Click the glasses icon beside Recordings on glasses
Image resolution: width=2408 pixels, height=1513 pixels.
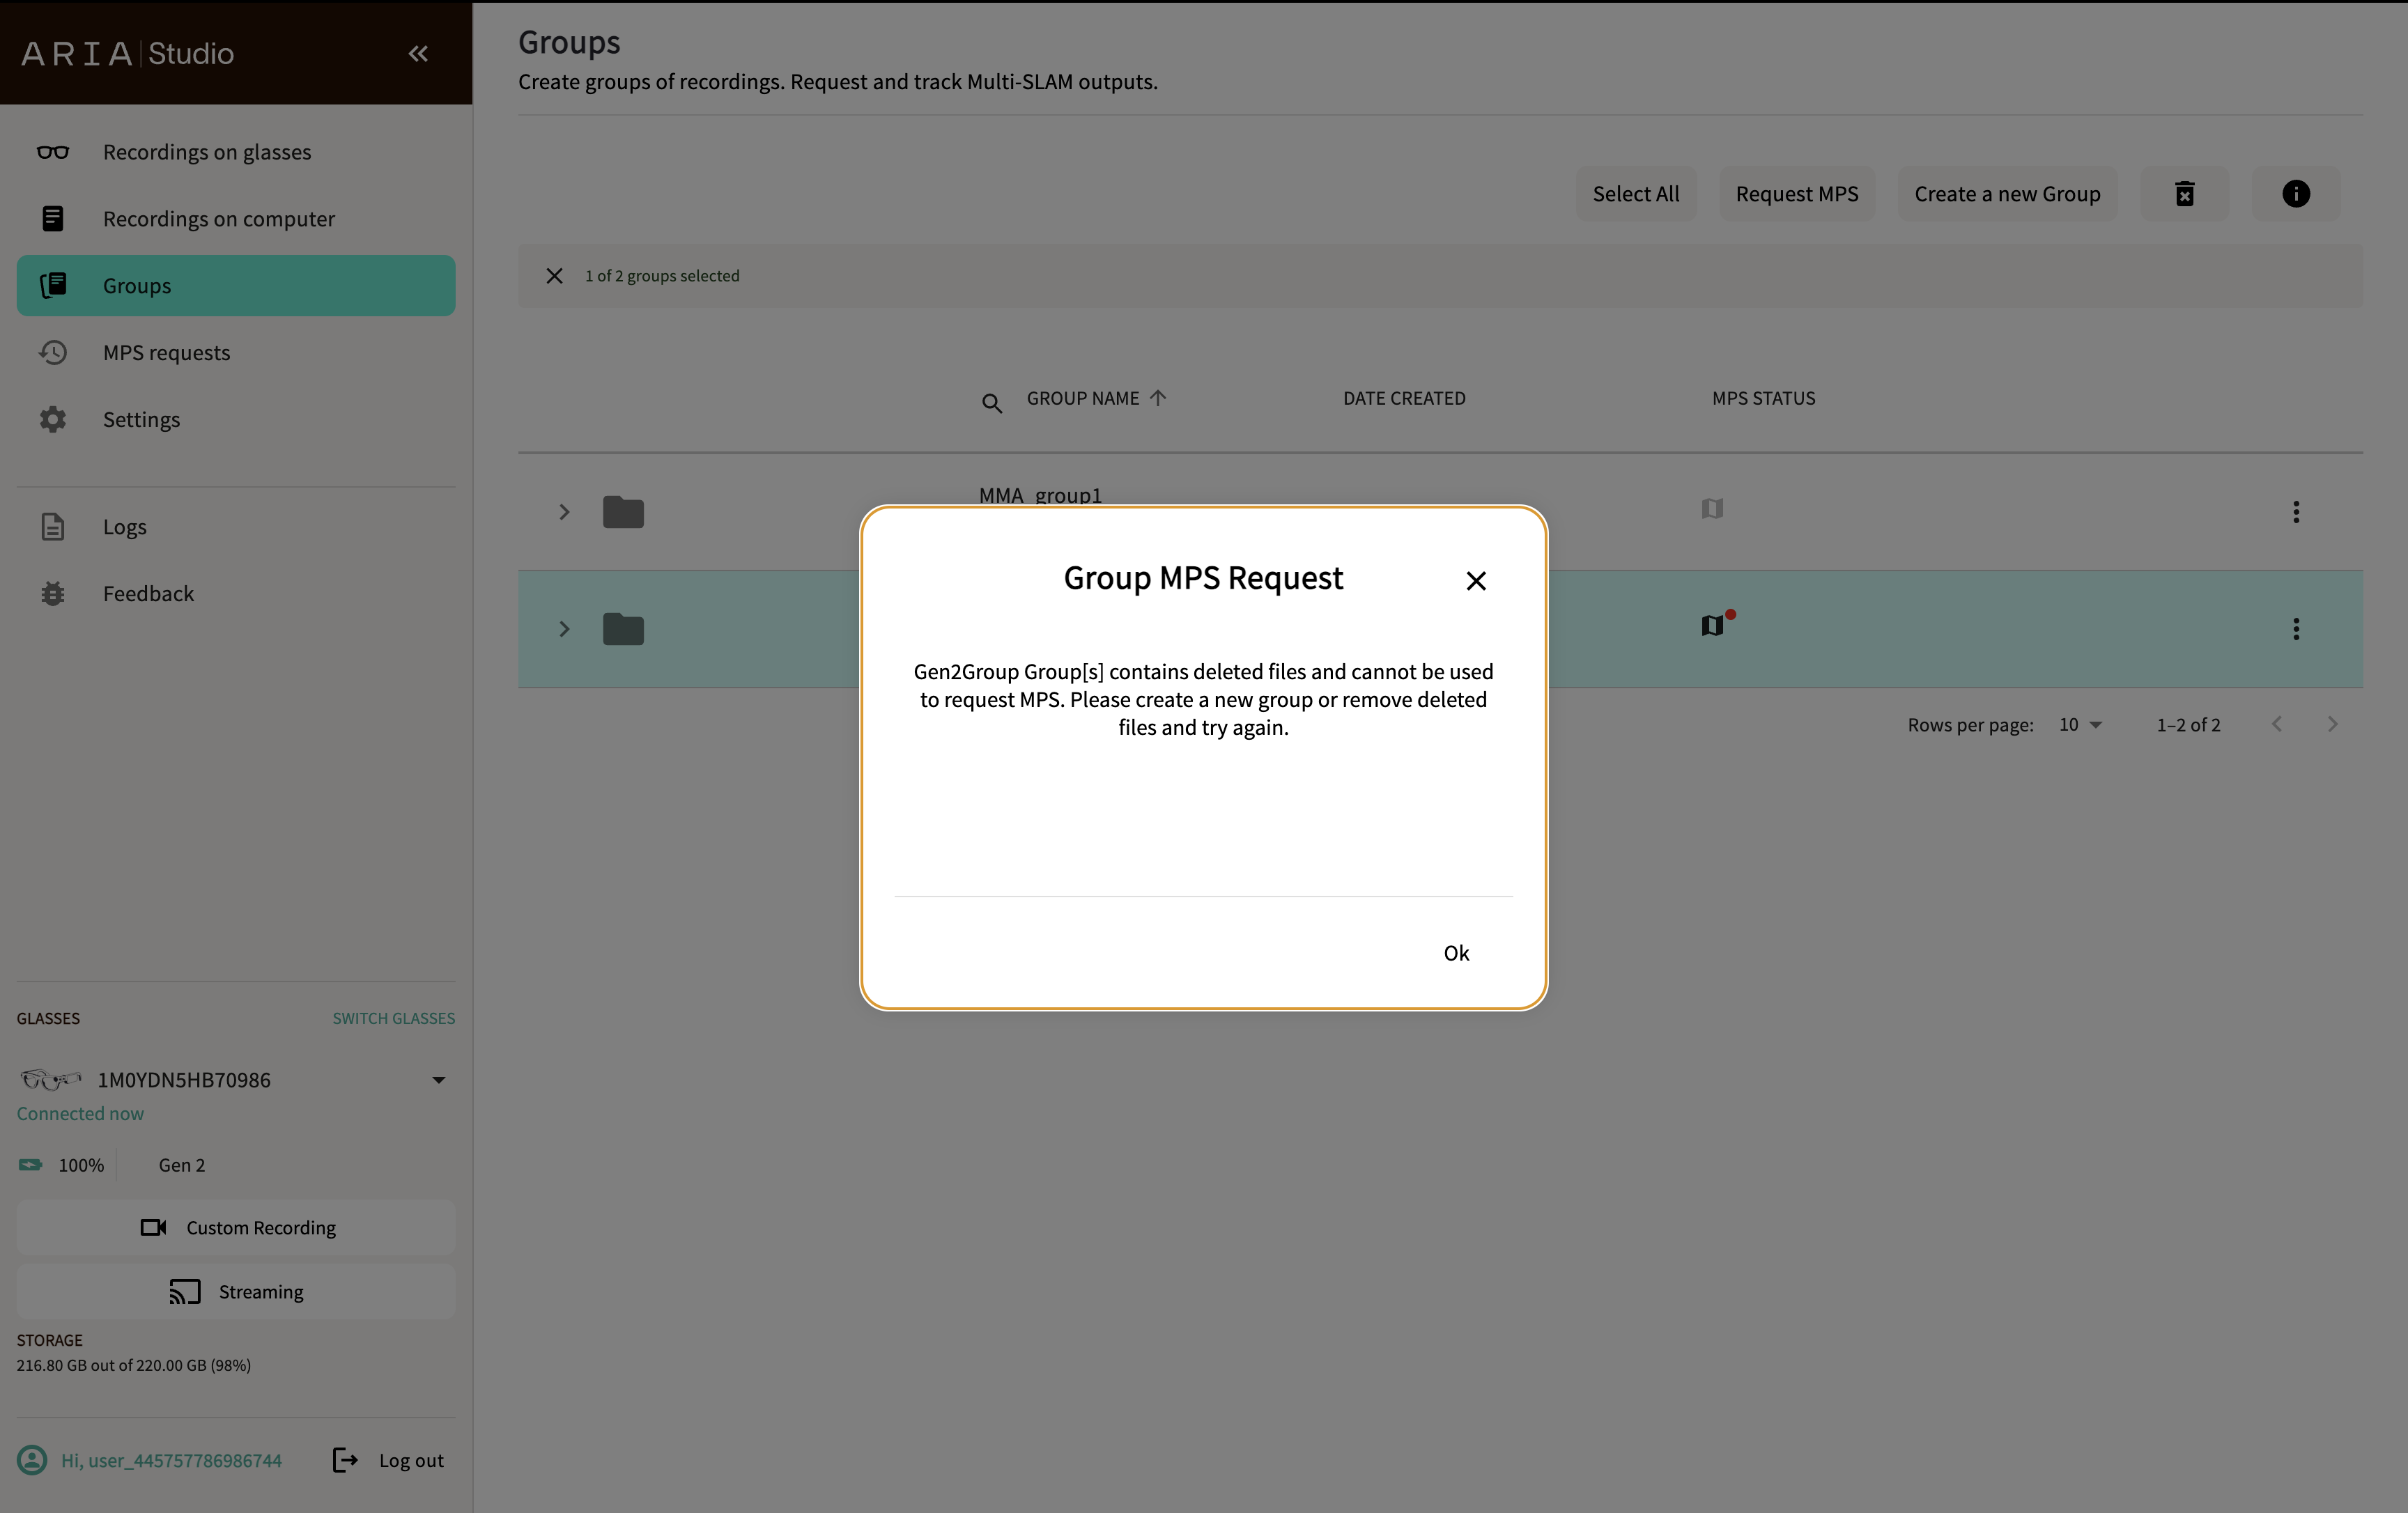click(x=53, y=152)
